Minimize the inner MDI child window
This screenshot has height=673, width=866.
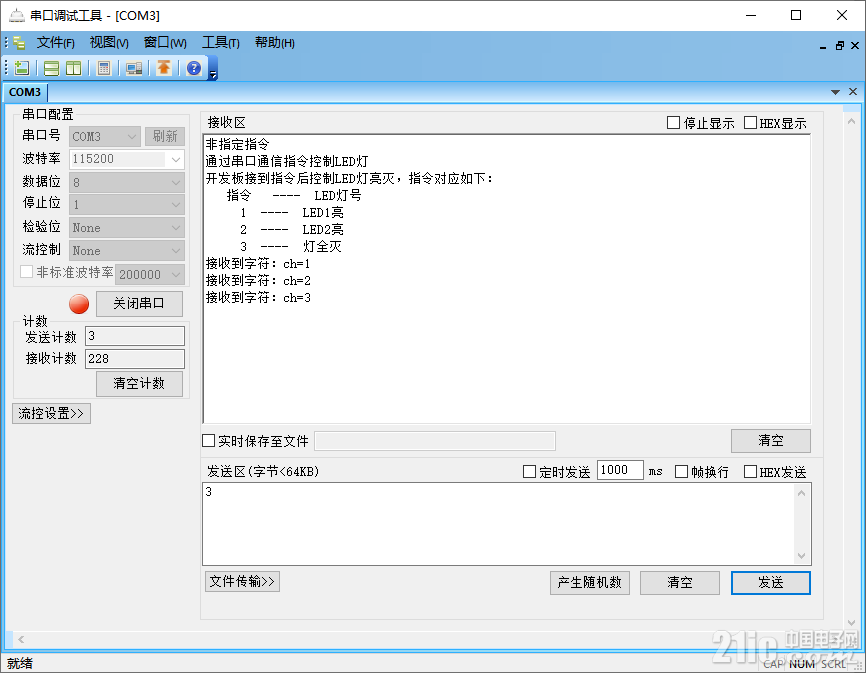pyautogui.click(x=823, y=46)
